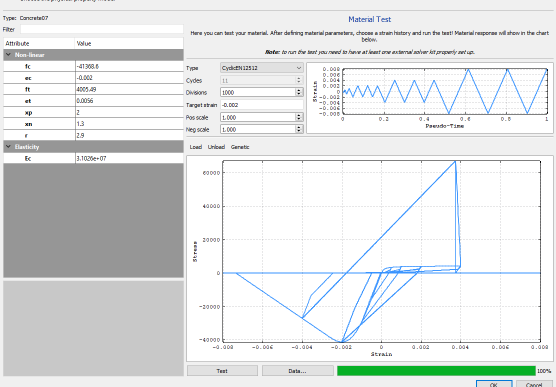The image size is (556, 387).
Task: Click the green progress bar
Action: click(x=436, y=371)
